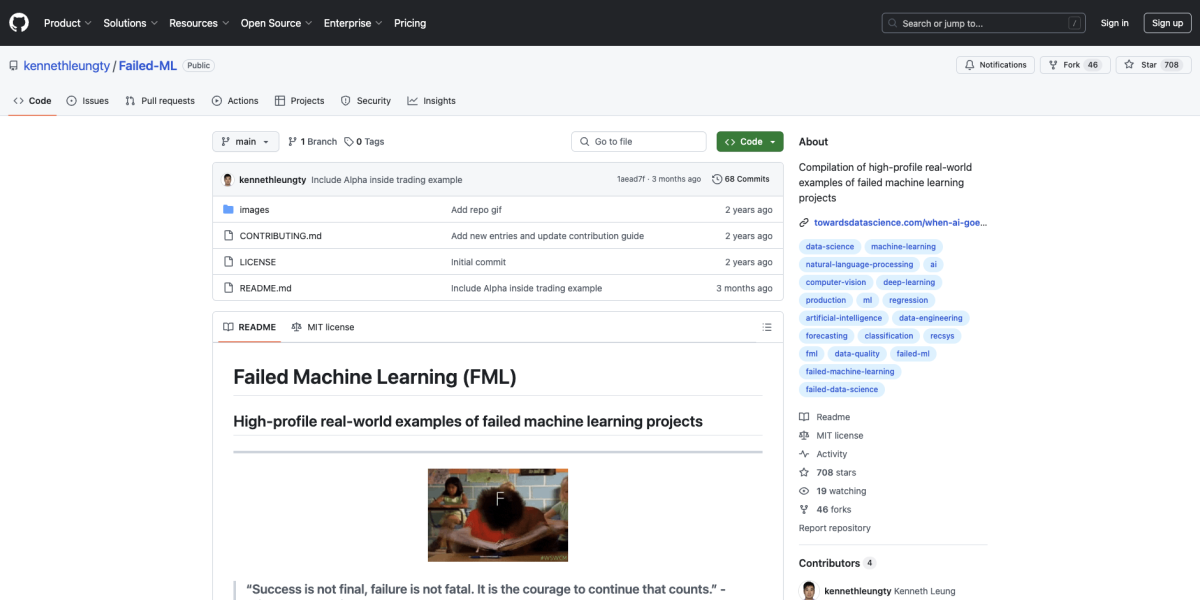Click the Notifications bell button
Screen dimensions: 1200x600
(x=995, y=65)
